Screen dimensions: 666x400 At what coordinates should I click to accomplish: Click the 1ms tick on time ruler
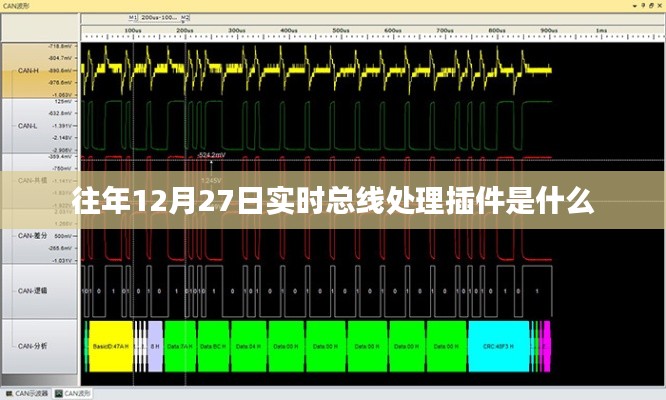coord(601,31)
